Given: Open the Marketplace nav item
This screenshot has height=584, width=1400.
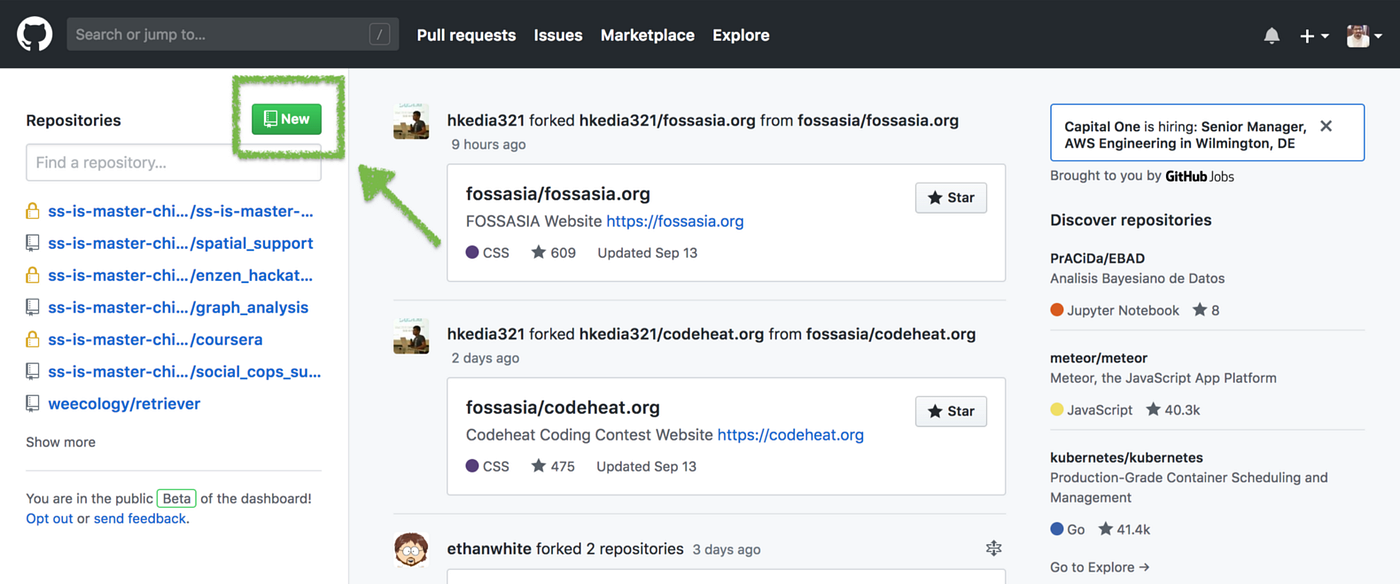Looking at the screenshot, I should [647, 35].
